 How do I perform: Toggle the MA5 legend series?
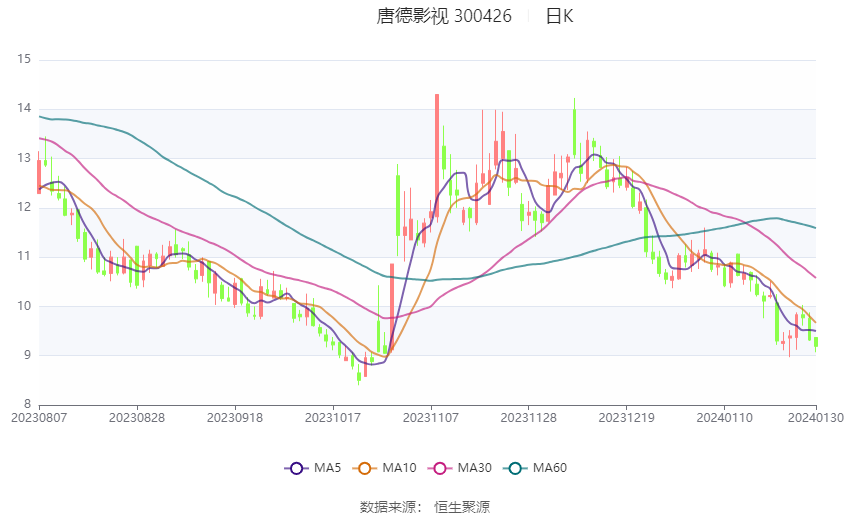pos(313,468)
